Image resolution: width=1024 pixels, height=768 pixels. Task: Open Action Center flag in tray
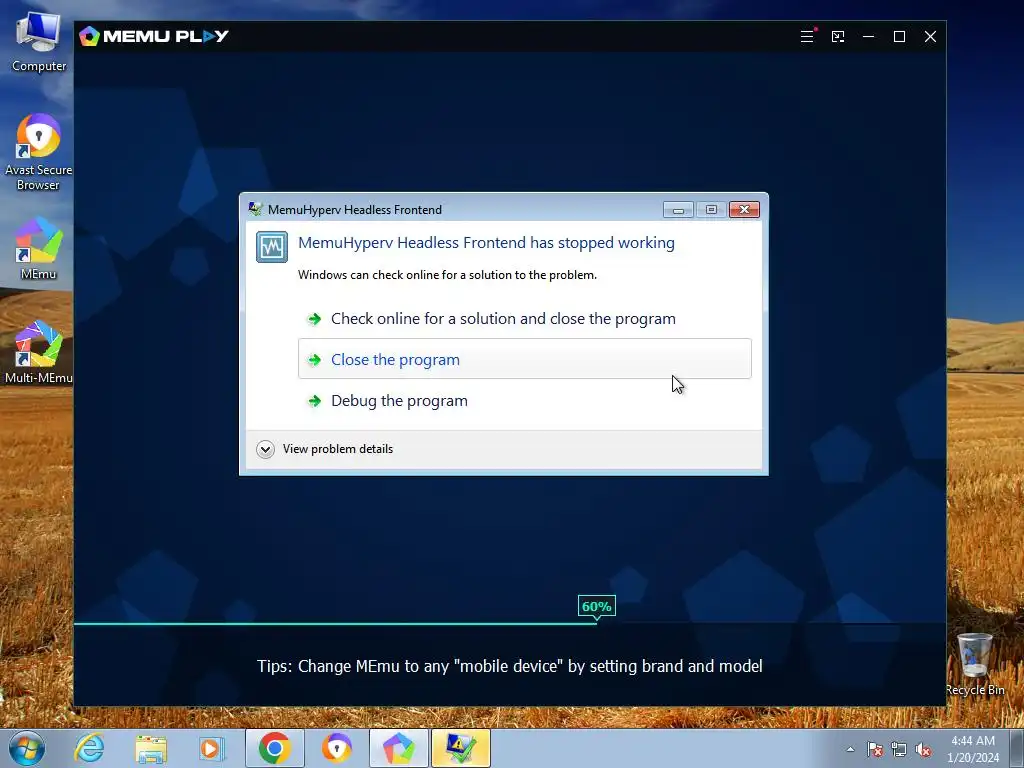(x=875, y=750)
